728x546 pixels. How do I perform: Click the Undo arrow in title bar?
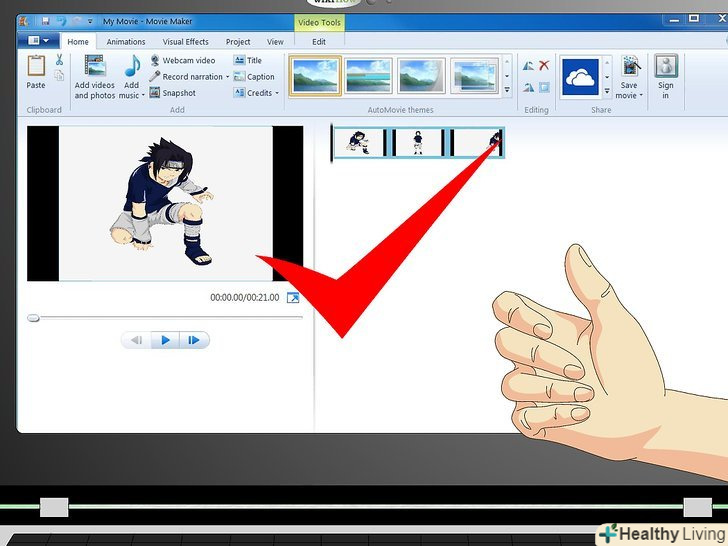point(61,21)
